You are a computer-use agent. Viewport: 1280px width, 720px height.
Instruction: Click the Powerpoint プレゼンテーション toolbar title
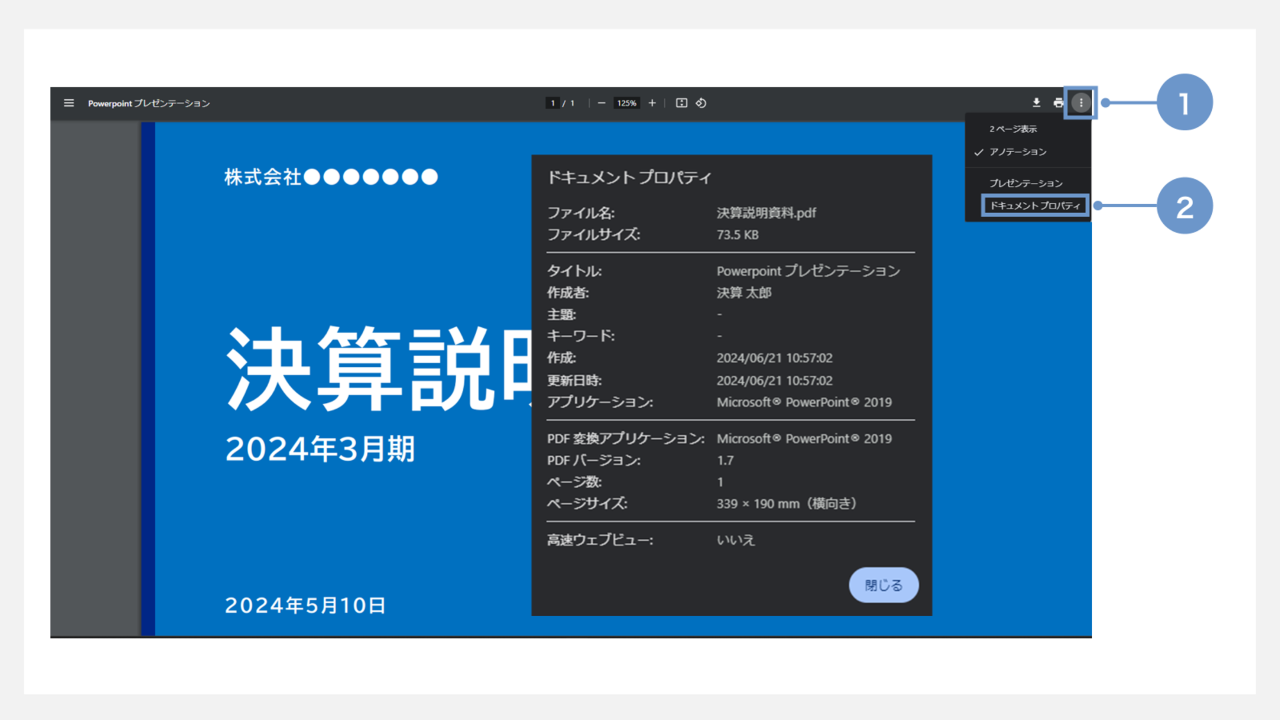point(149,103)
